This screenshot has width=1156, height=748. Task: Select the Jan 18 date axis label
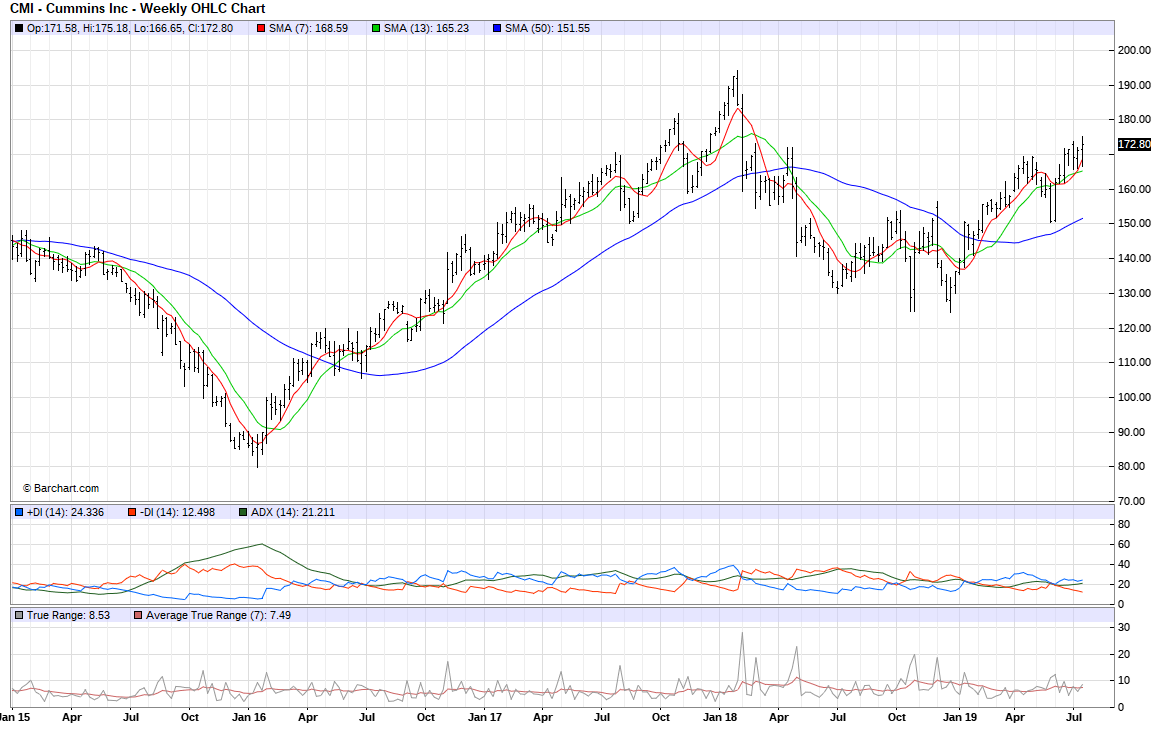click(720, 717)
